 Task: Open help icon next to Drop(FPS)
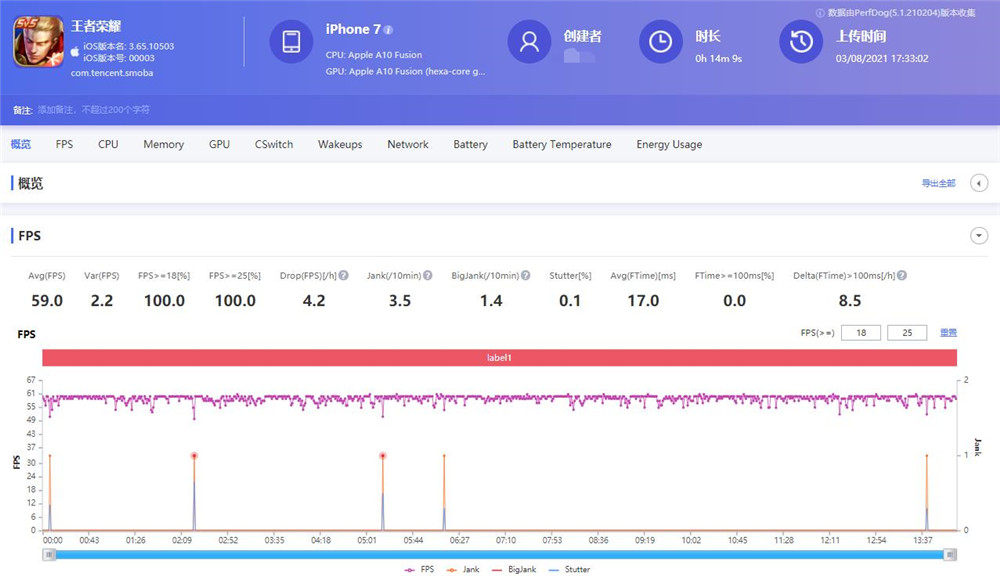(343, 275)
